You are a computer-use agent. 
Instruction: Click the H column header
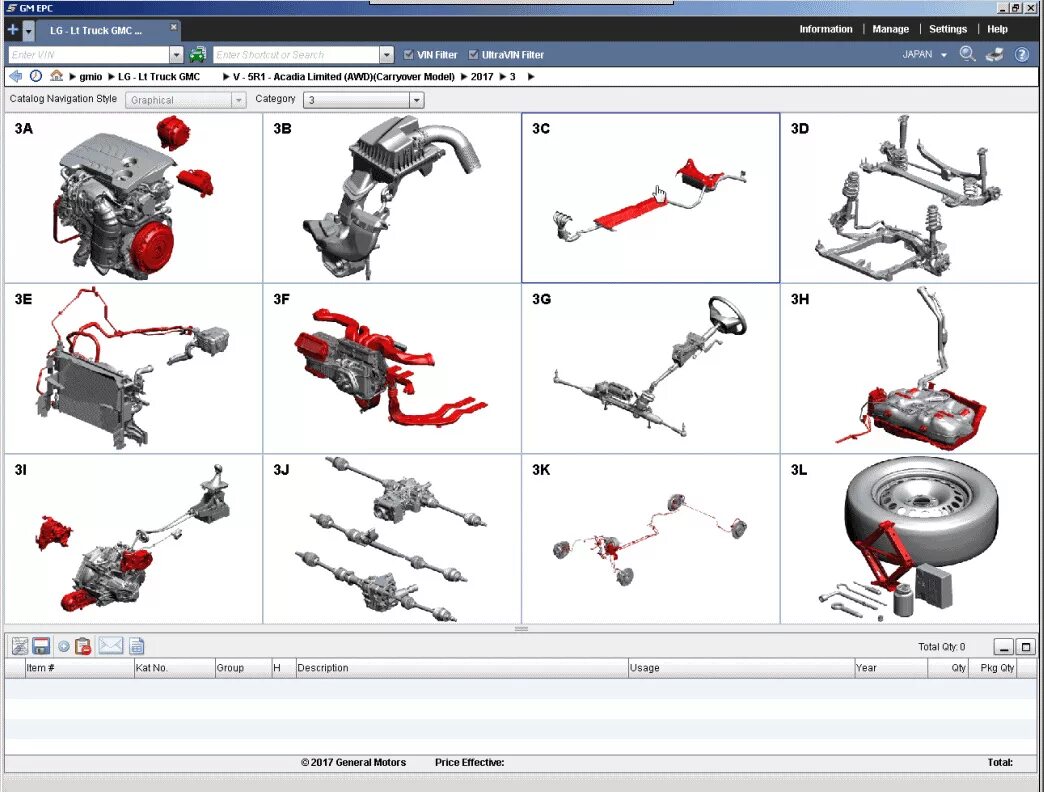coord(284,668)
